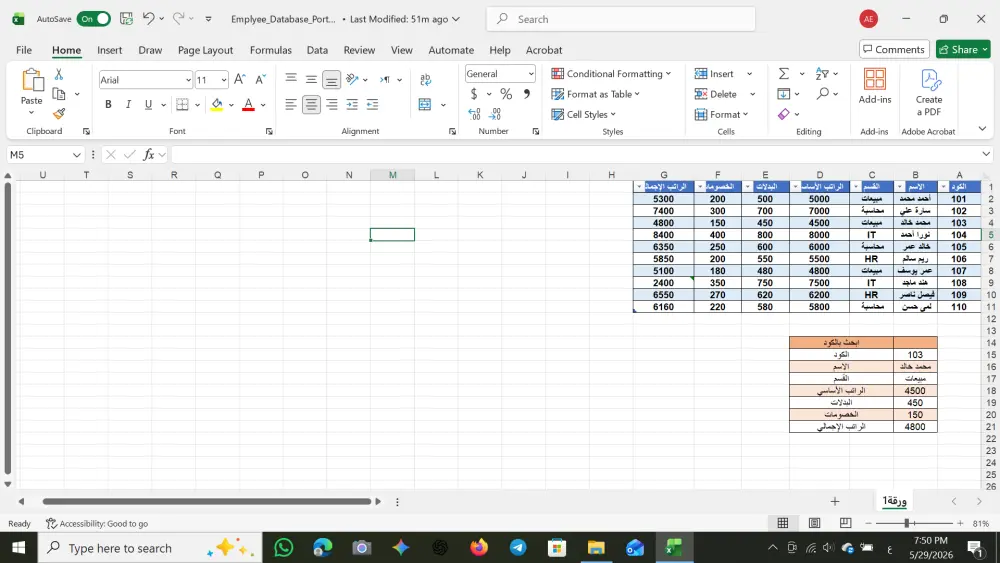Click the Delete cells button
Viewport: 1000px width, 563px height.
click(x=716, y=94)
